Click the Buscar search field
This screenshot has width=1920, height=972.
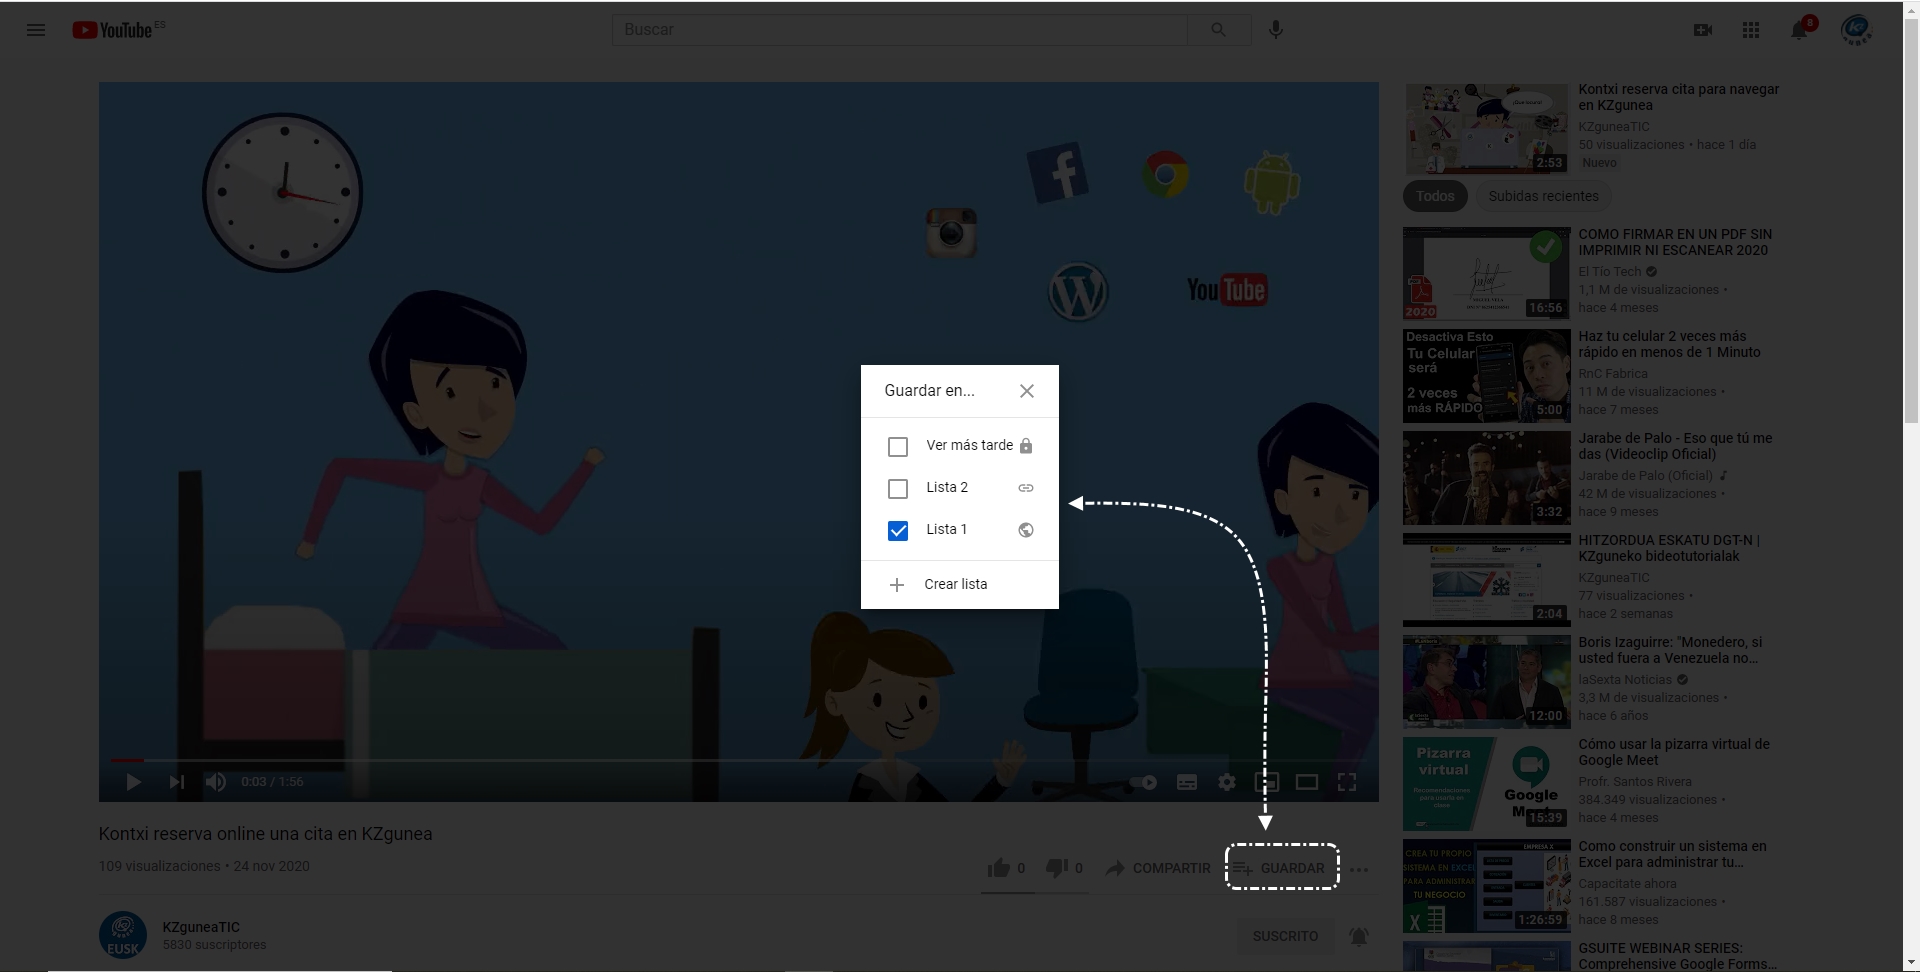tap(899, 30)
